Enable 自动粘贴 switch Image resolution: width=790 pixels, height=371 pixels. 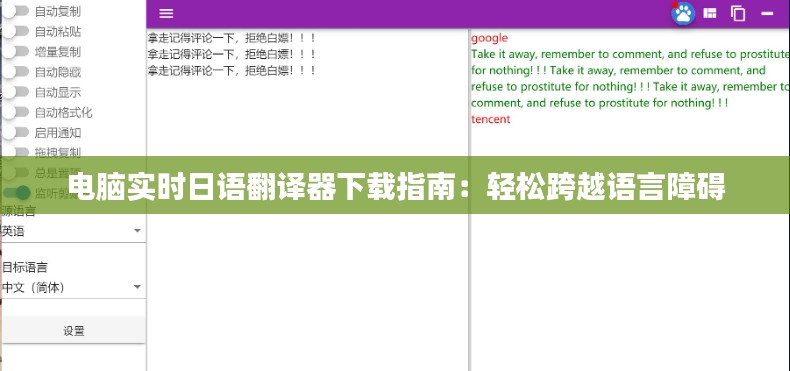[15, 31]
